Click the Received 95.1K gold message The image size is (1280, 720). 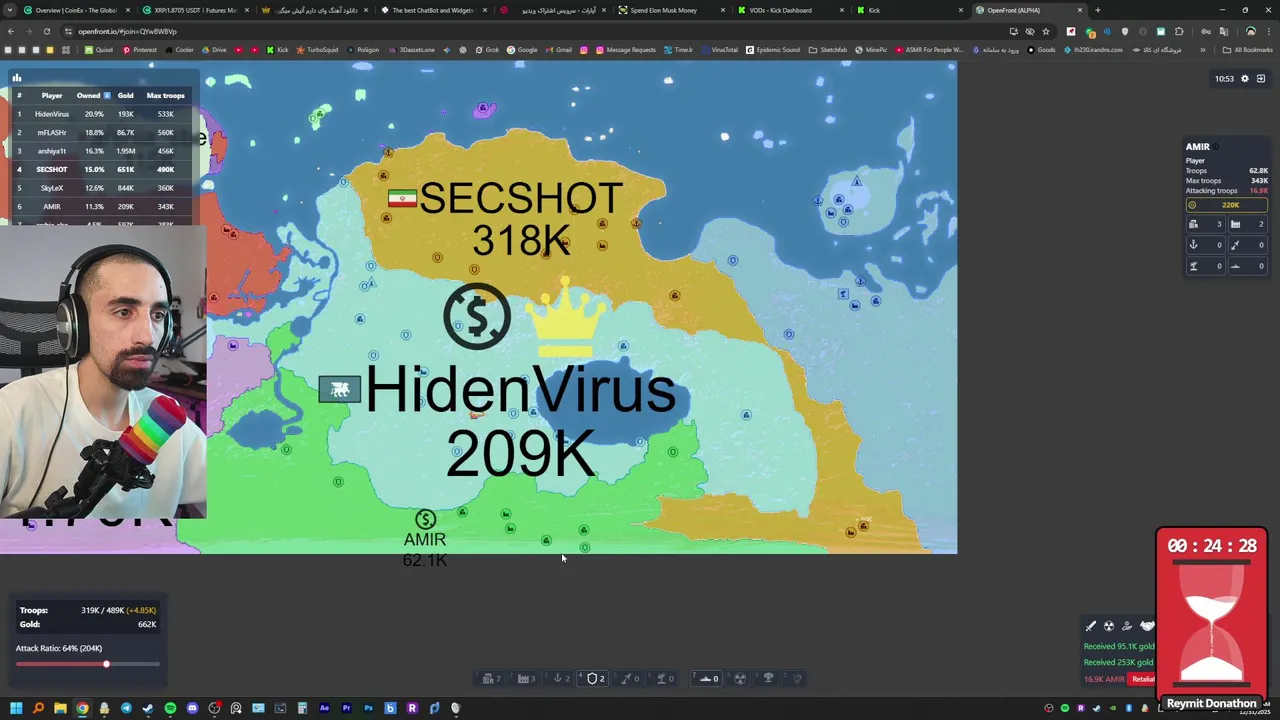pos(1118,646)
